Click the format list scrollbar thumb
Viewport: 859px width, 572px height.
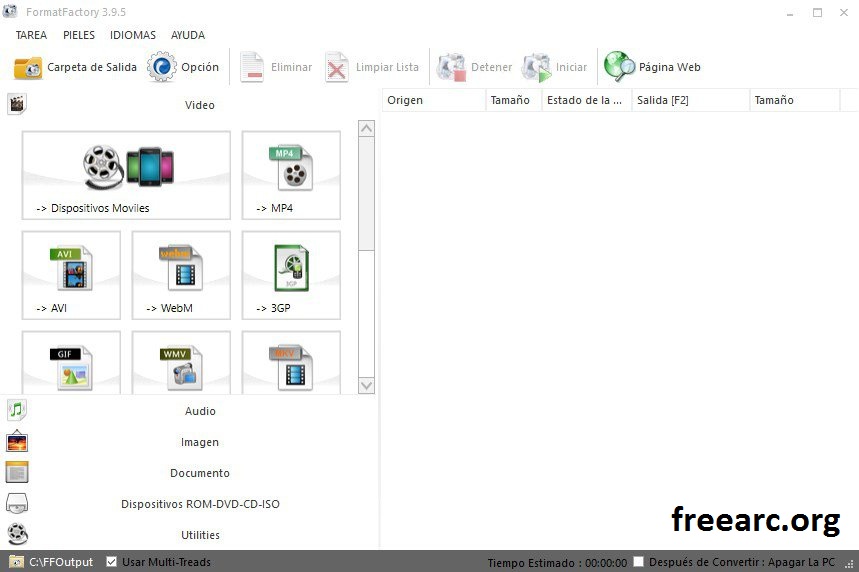tap(366, 194)
